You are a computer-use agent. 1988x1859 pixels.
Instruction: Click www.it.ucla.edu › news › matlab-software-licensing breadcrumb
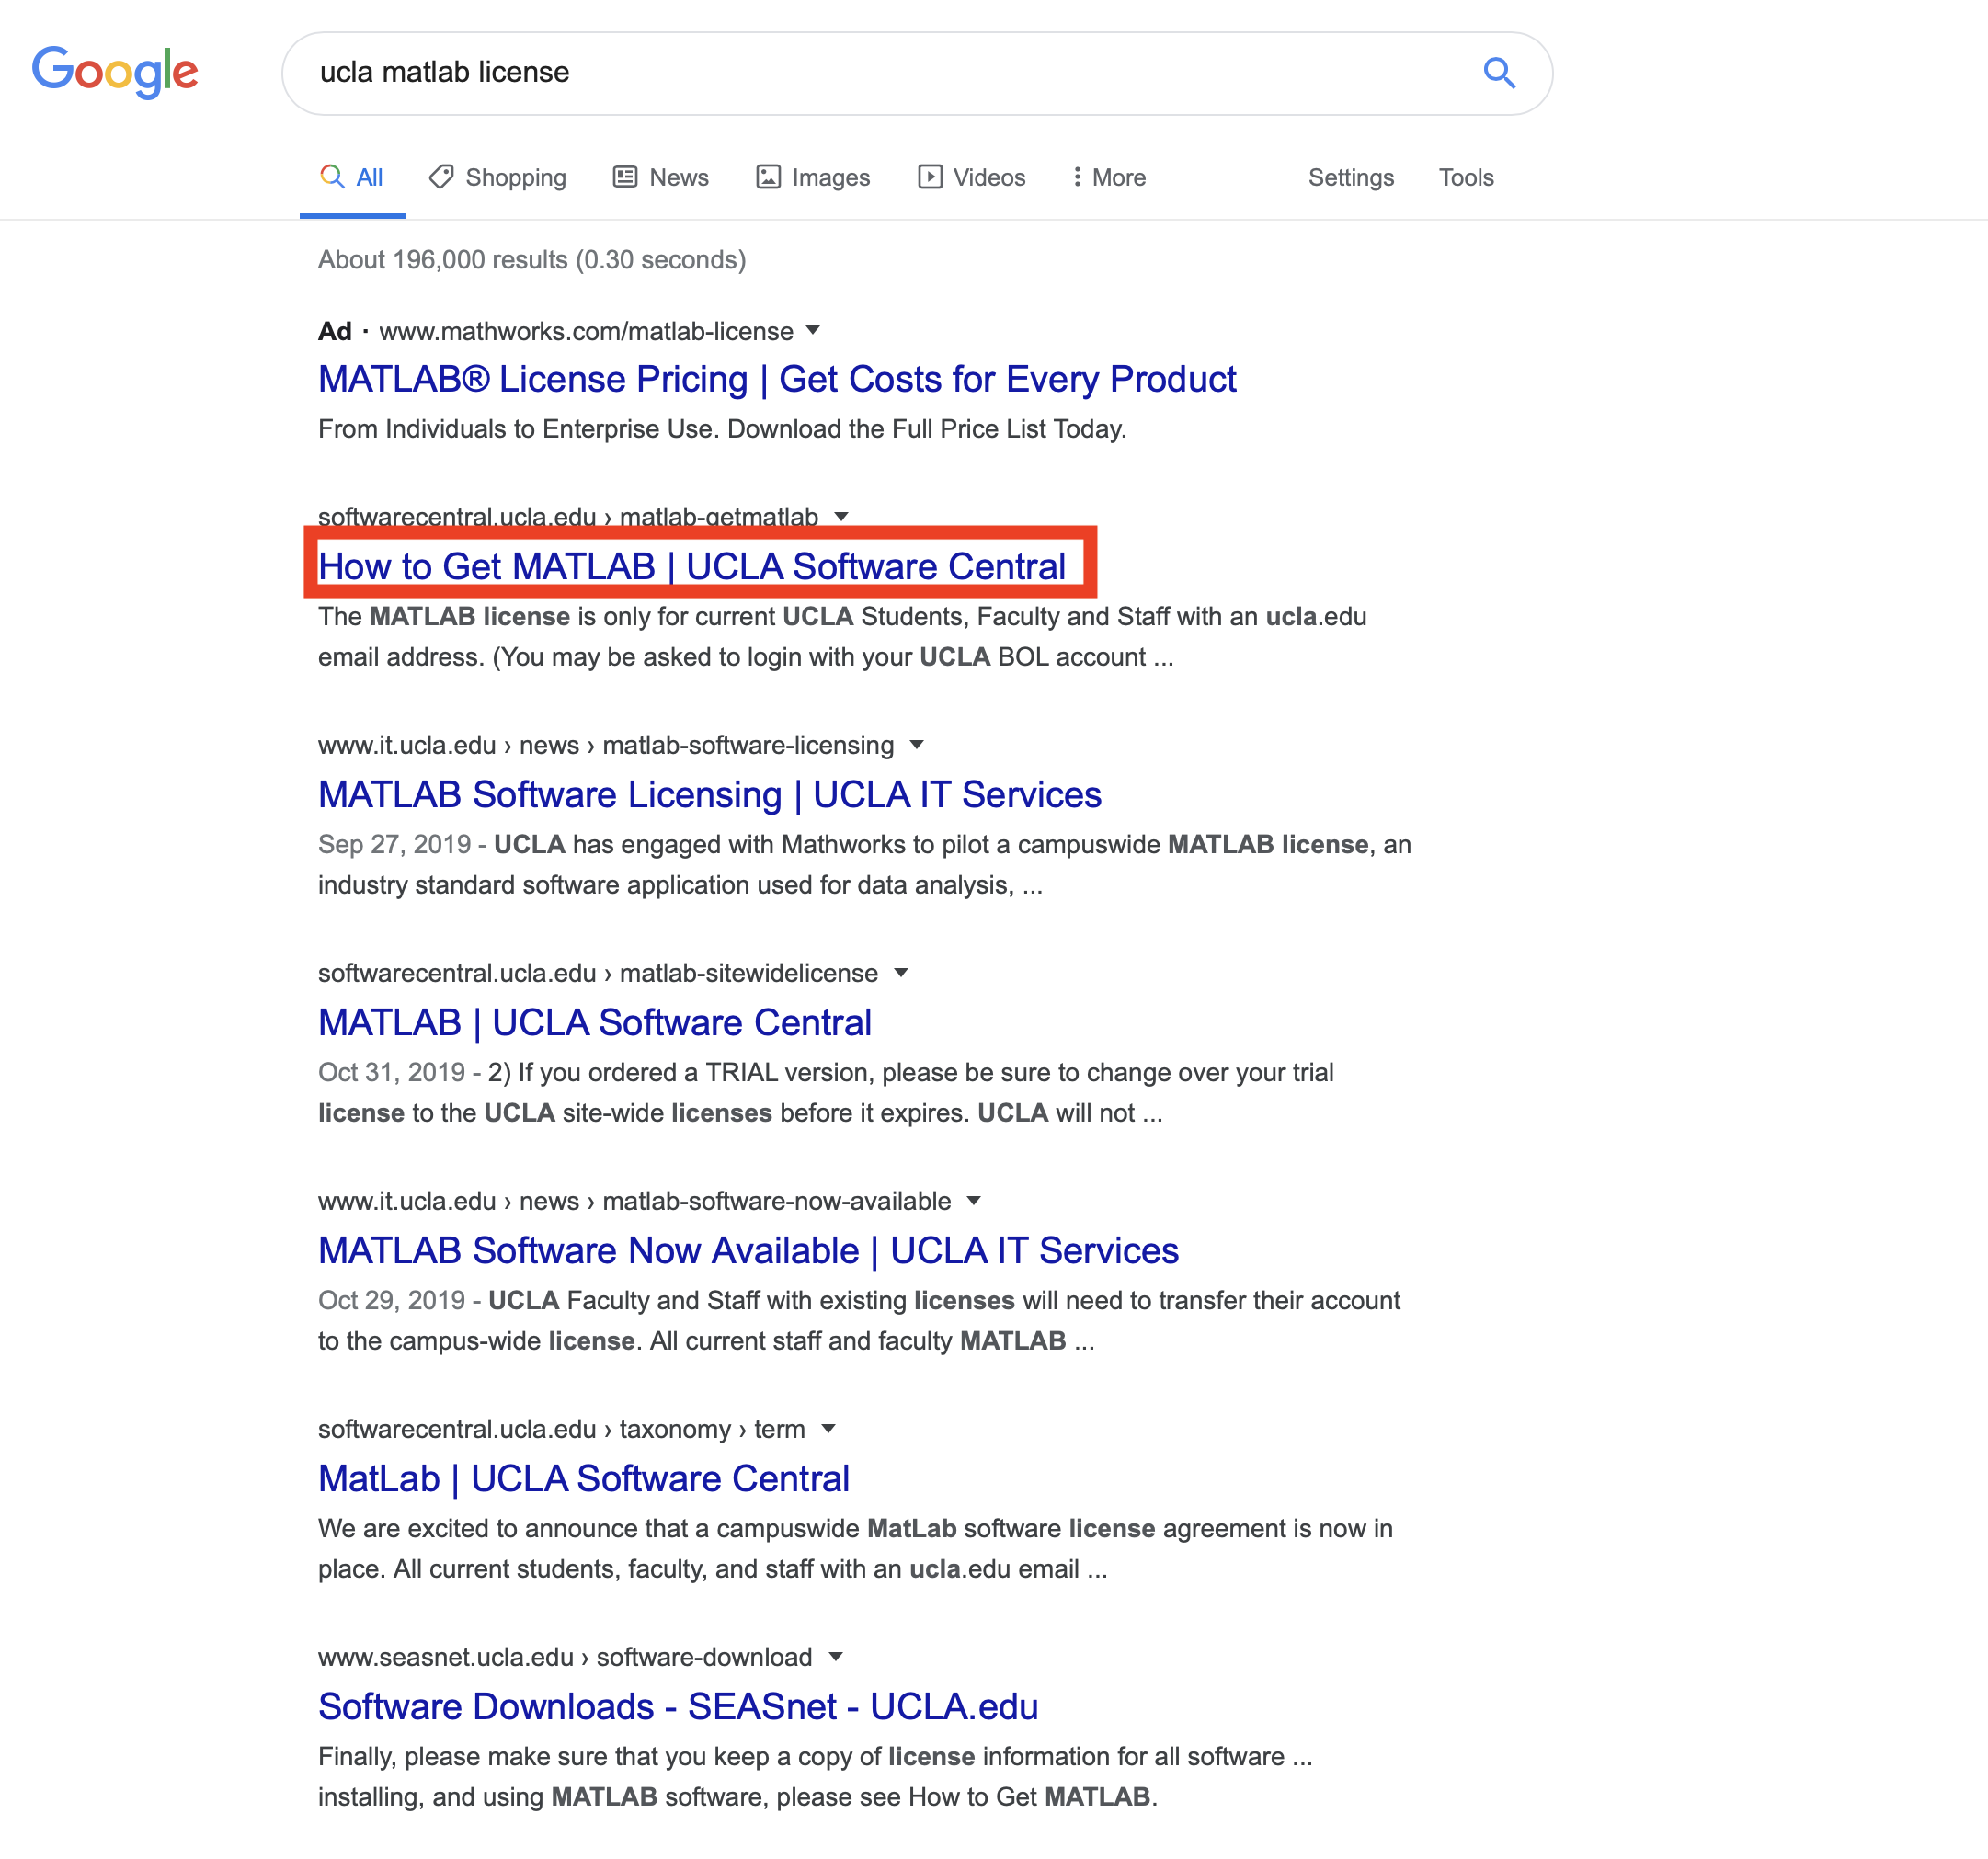[x=606, y=745]
